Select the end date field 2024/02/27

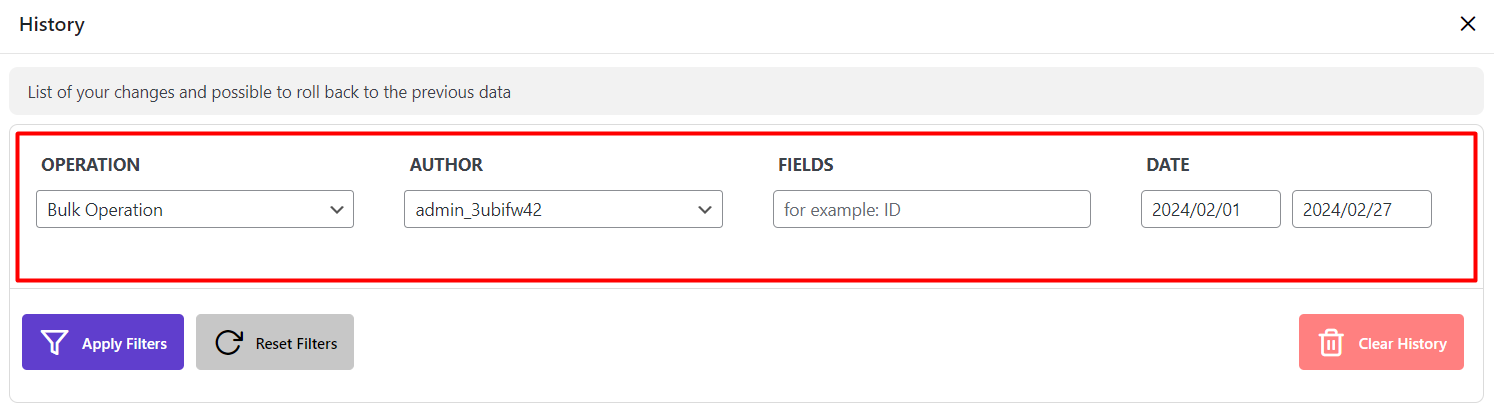1361,210
